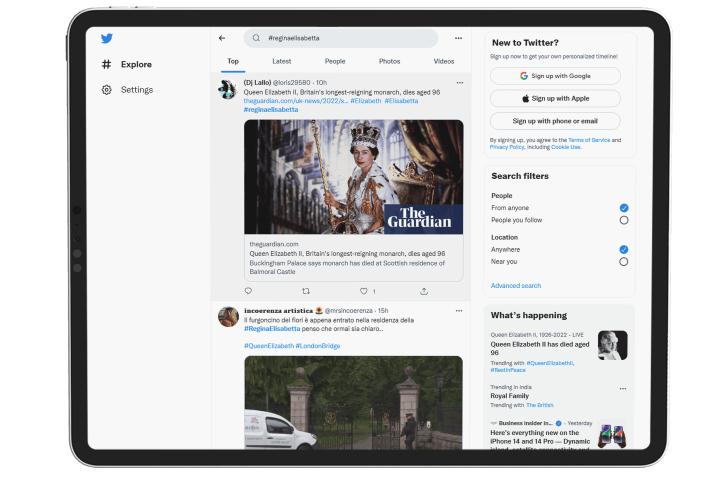Sign up with Apple
The image size is (713, 480).
point(555,98)
